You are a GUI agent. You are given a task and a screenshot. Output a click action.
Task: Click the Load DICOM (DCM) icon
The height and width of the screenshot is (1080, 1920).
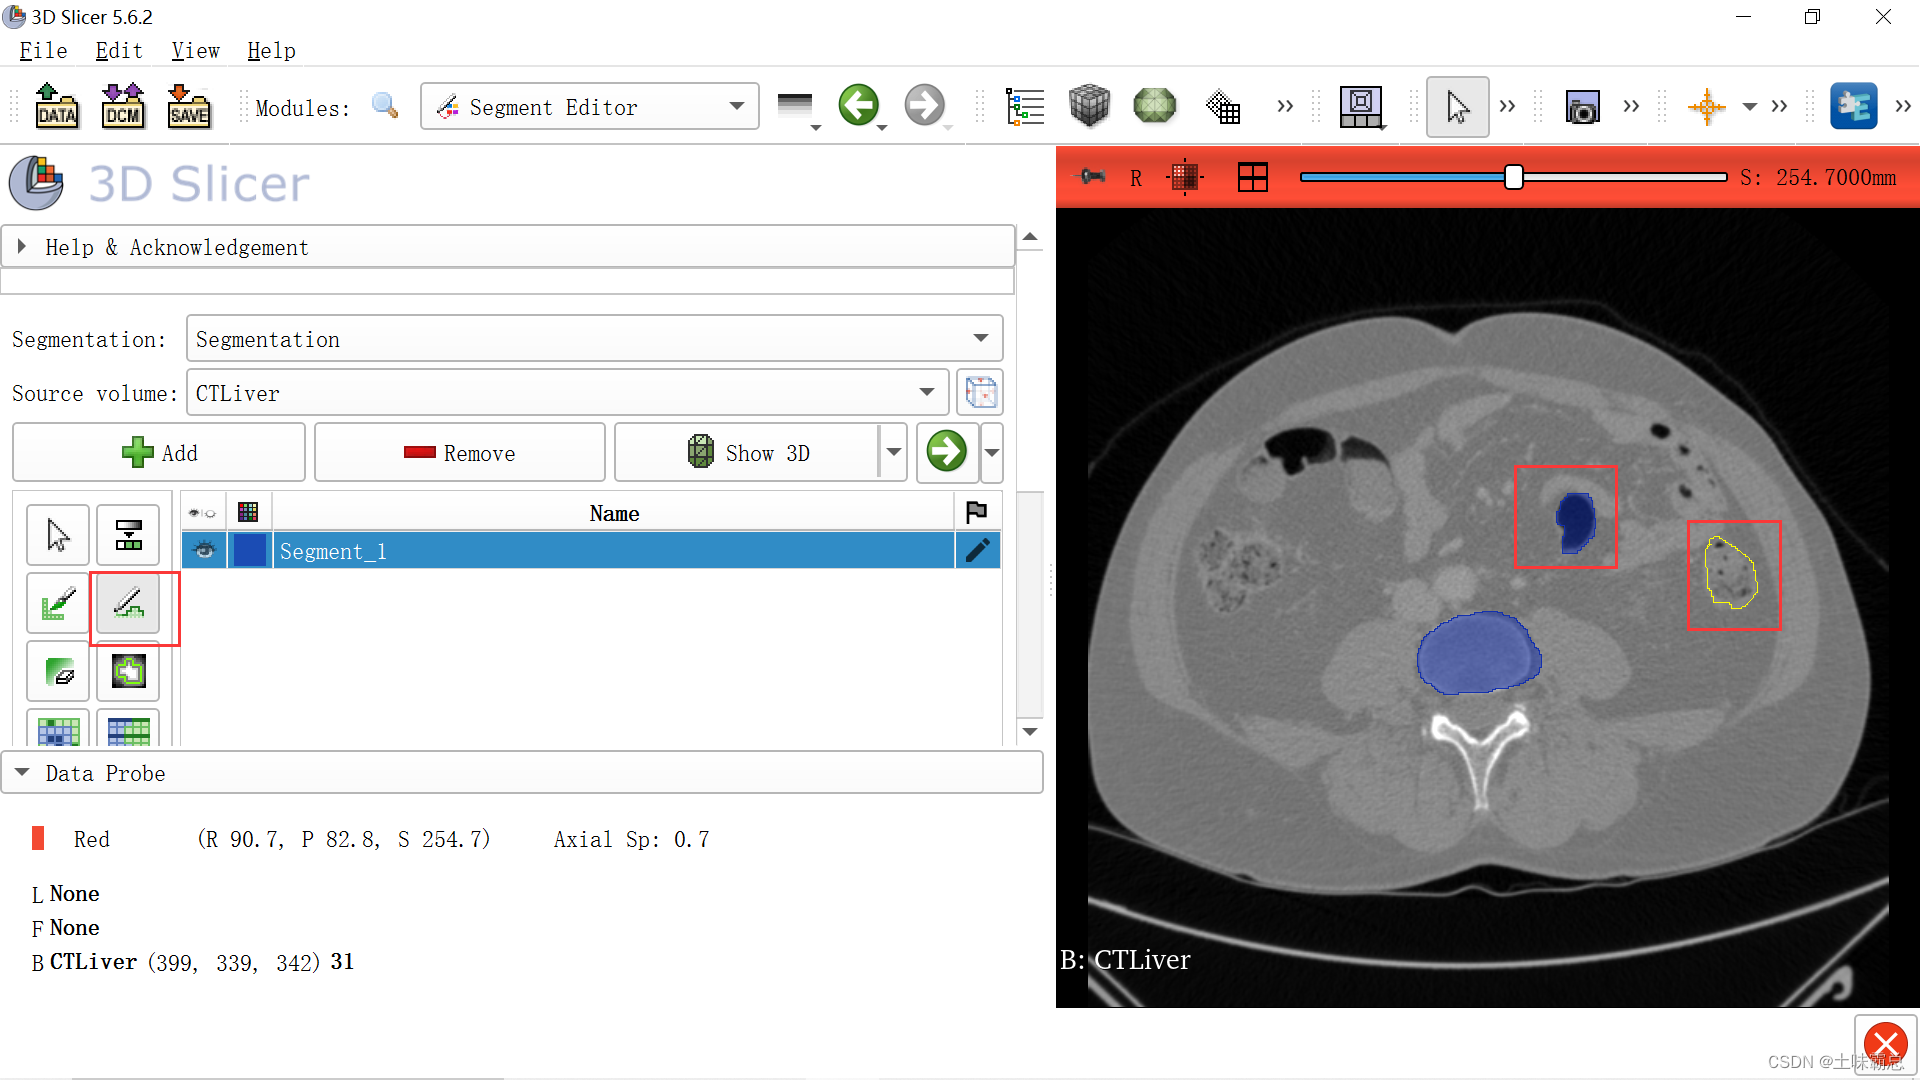click(122, 106)
